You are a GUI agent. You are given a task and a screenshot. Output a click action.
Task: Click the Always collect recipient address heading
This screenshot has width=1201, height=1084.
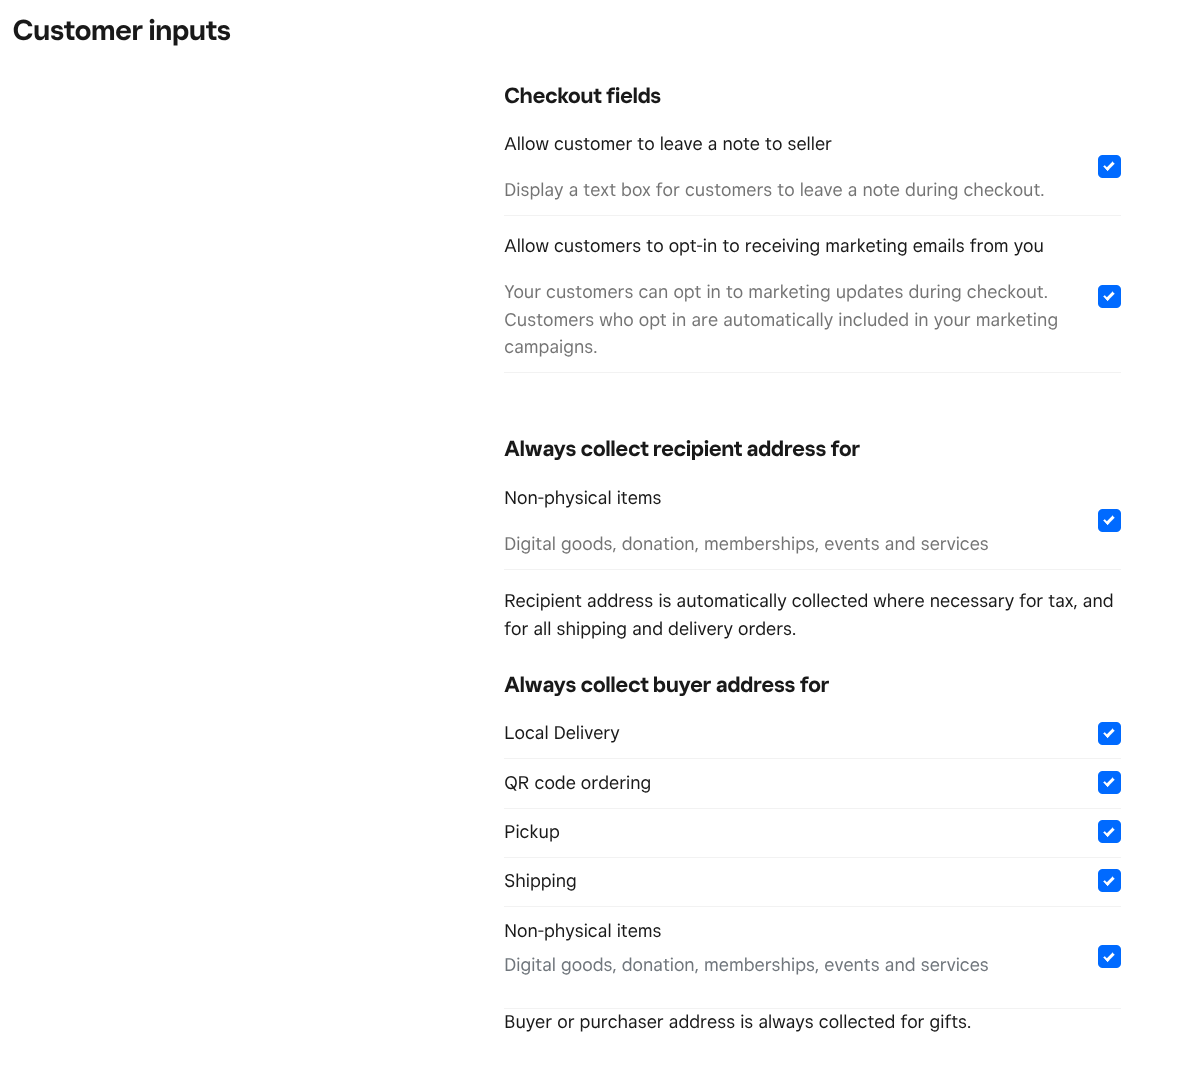(x=681, y=449)
